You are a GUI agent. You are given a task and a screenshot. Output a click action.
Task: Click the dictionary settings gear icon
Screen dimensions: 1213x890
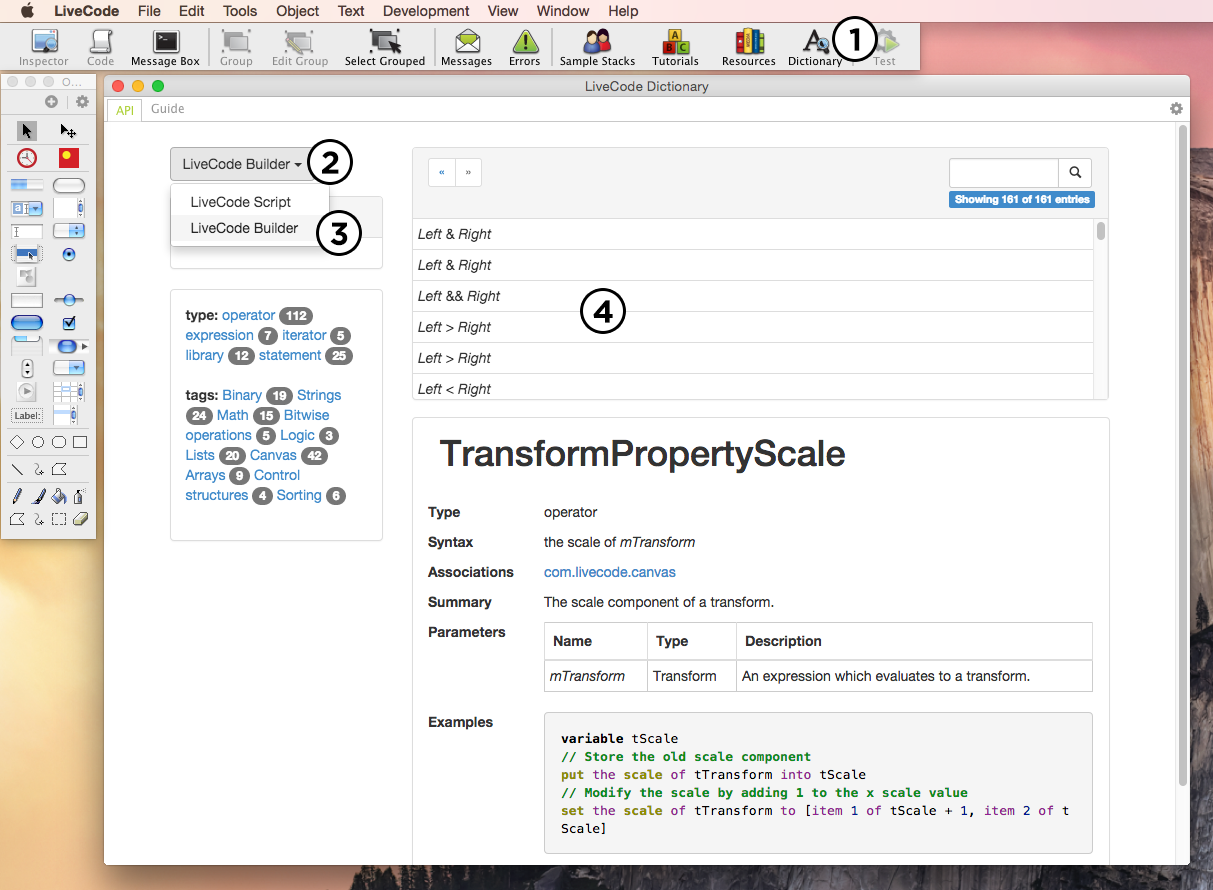(x=1176, y=109)
